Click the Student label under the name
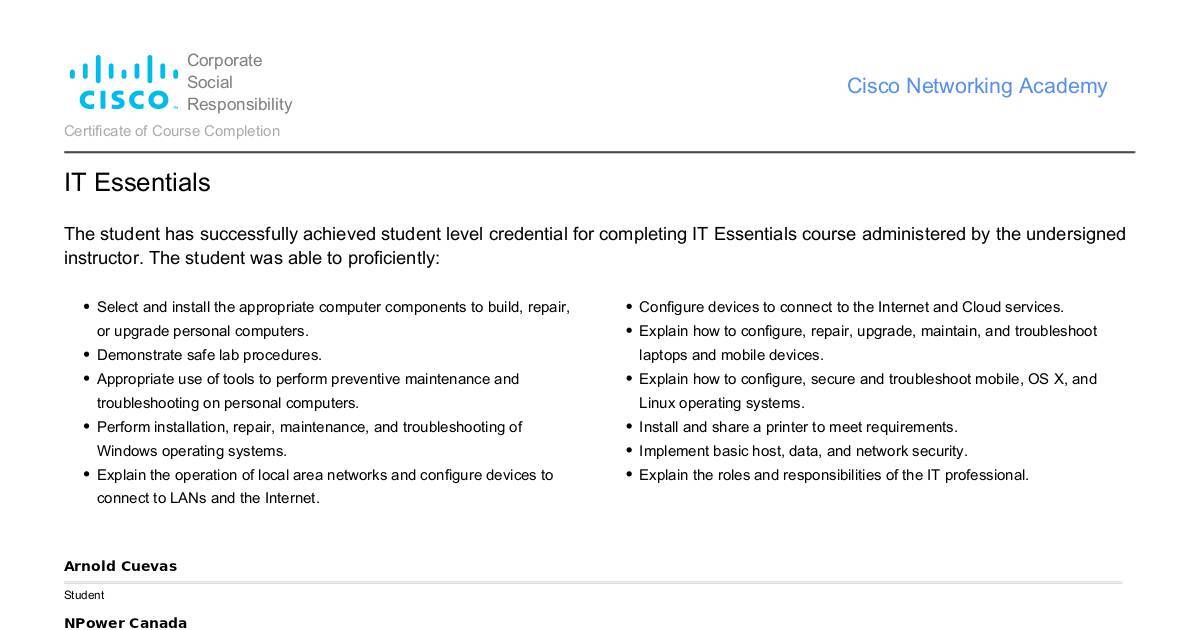 (84, 595)
